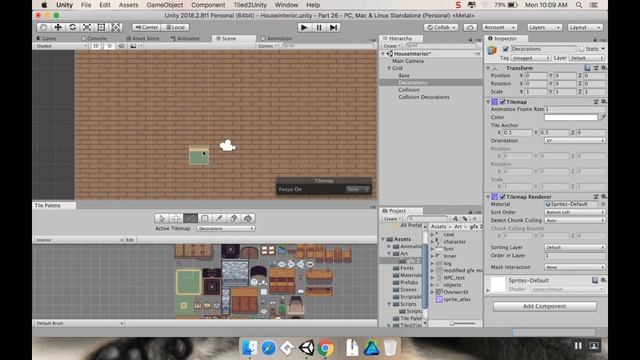The image size is (640, 360).
Task: Switch to the Animator tab
Action: pyautogui.click(x=185, y=38)
